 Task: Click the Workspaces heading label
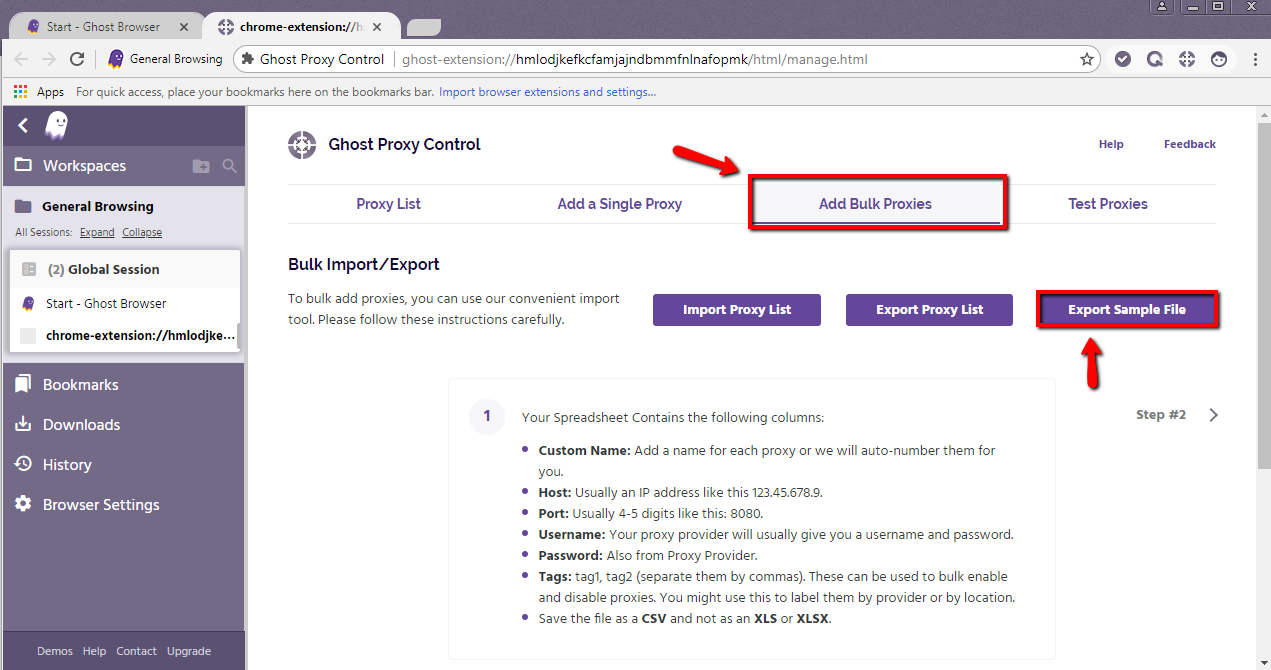coord(84,166)
